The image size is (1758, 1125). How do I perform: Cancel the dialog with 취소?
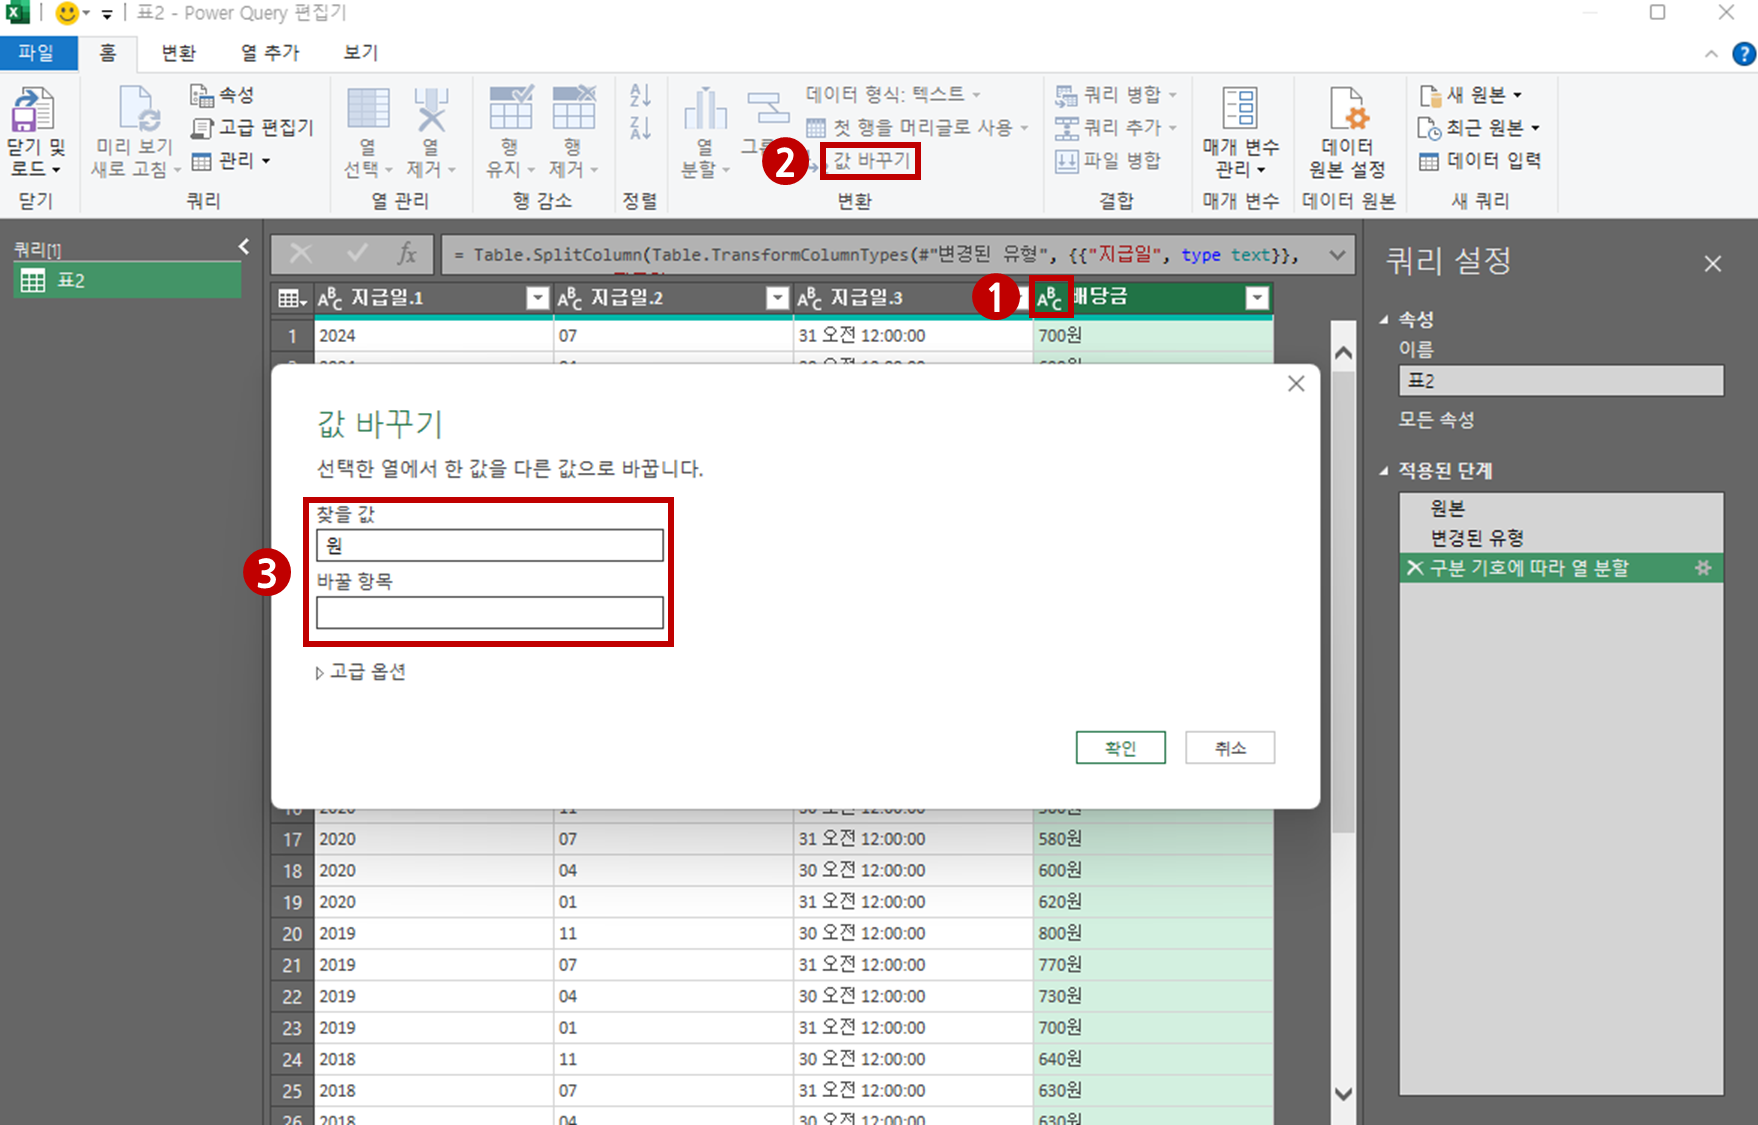(1229, 747)
